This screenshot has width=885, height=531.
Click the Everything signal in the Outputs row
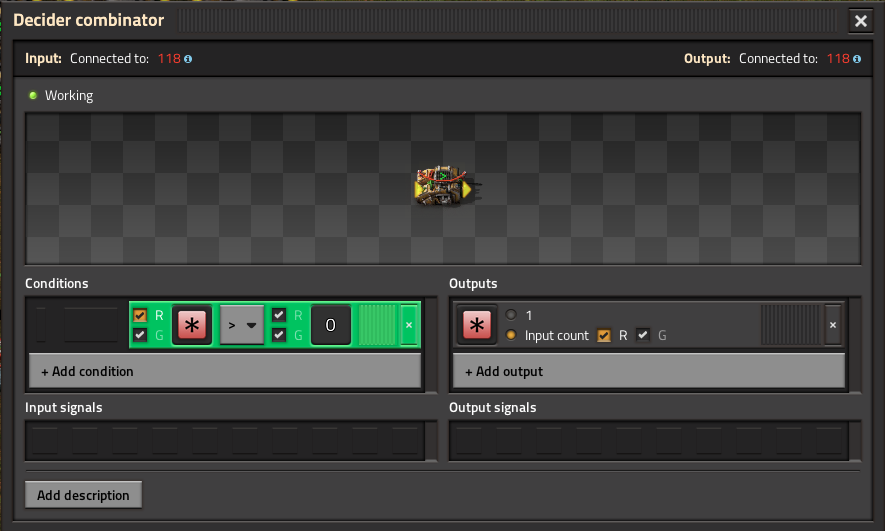click(477, 325)
